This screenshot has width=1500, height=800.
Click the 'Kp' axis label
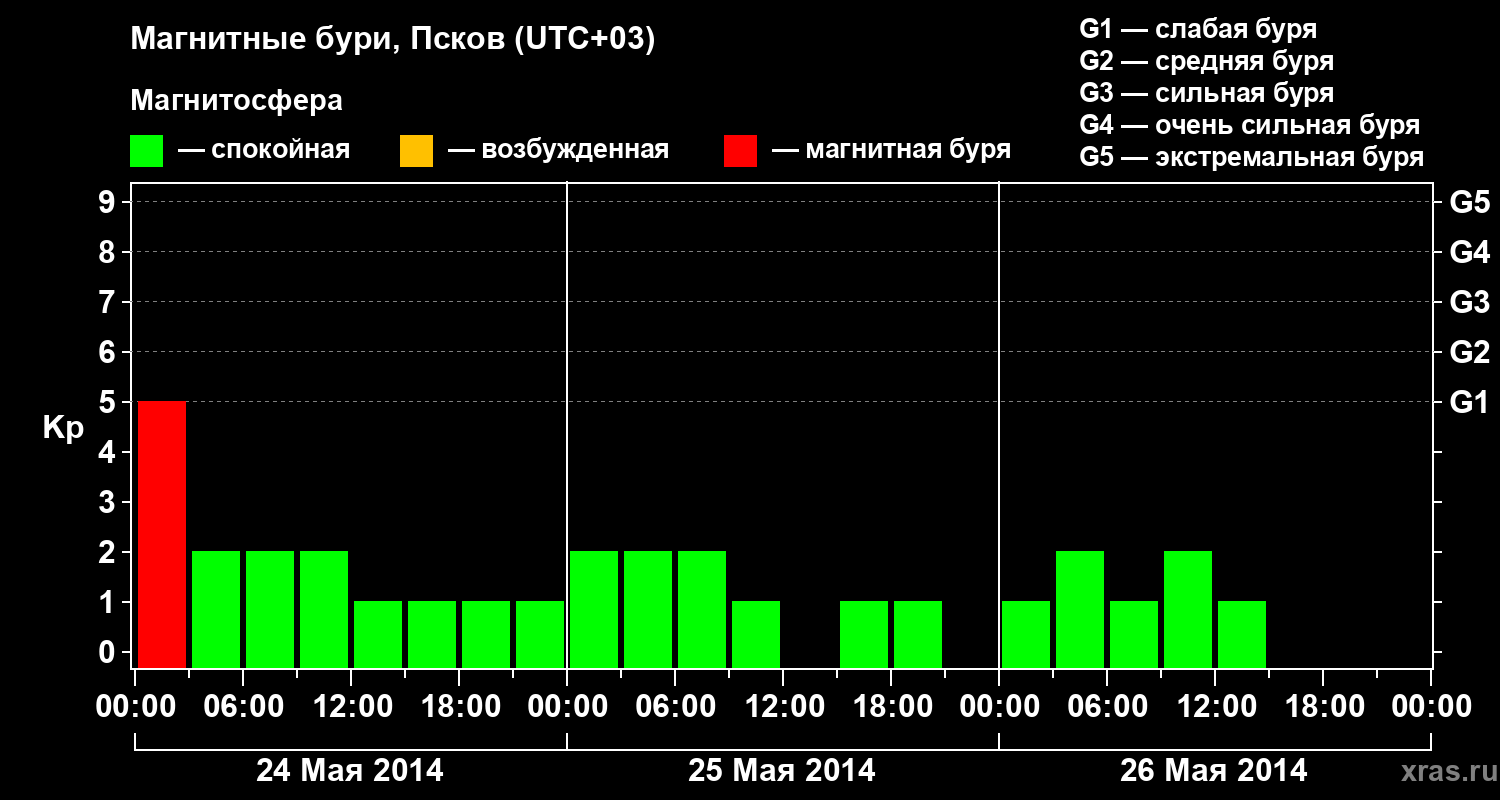63,429
